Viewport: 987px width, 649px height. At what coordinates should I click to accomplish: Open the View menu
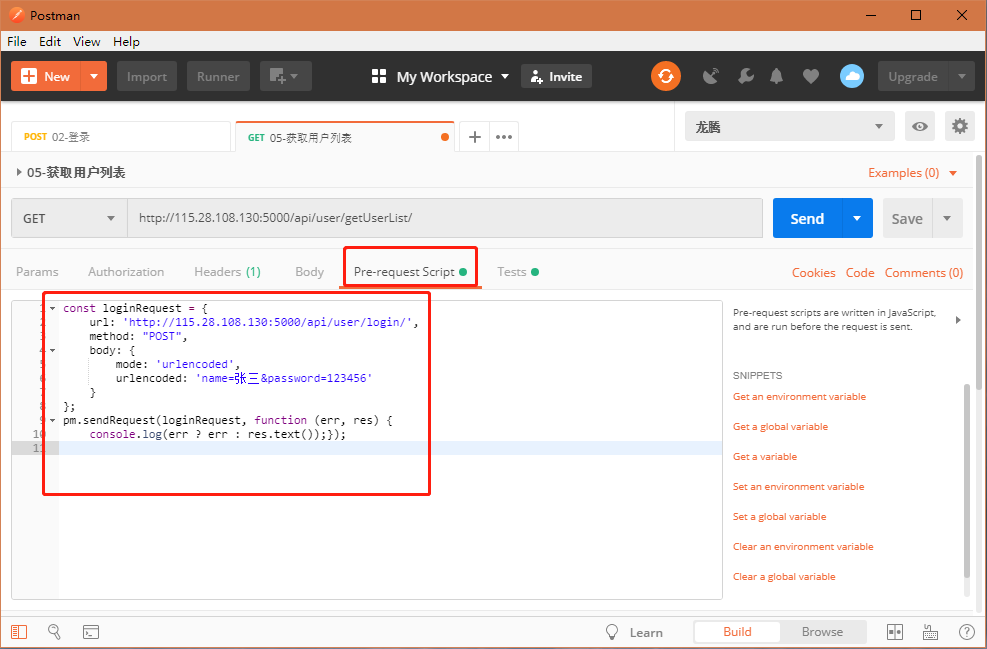pos(86,42)
